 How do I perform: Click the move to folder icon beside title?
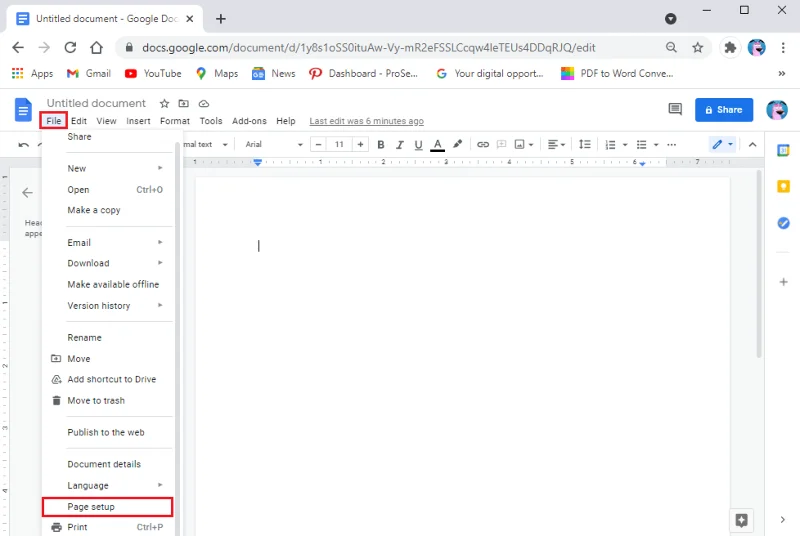(x=184, y=104)
